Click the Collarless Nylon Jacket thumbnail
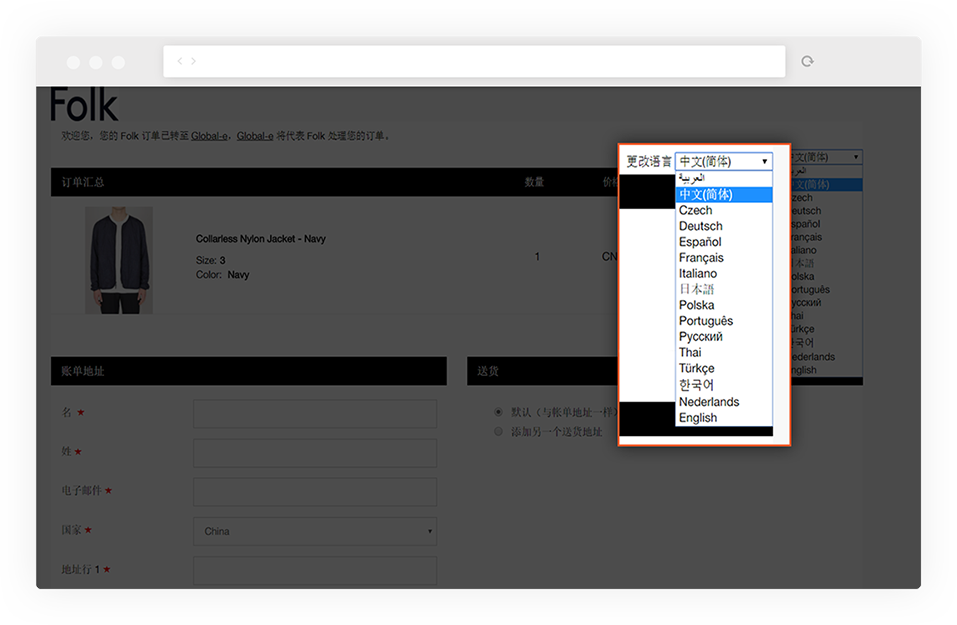This screenshot has height=625, width=957. [x=119, y=260]
